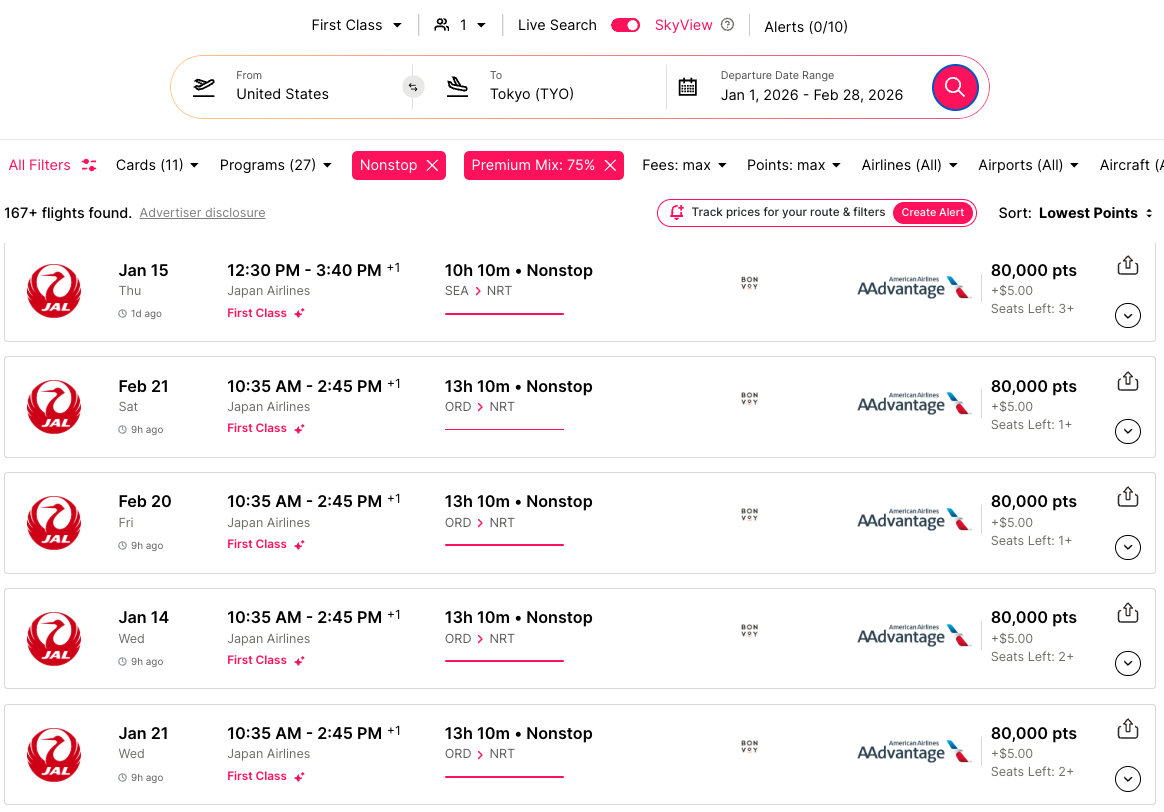Expand Feb 21 flight details chevron
1164x812 pixels.
[x=1128, y=431]
